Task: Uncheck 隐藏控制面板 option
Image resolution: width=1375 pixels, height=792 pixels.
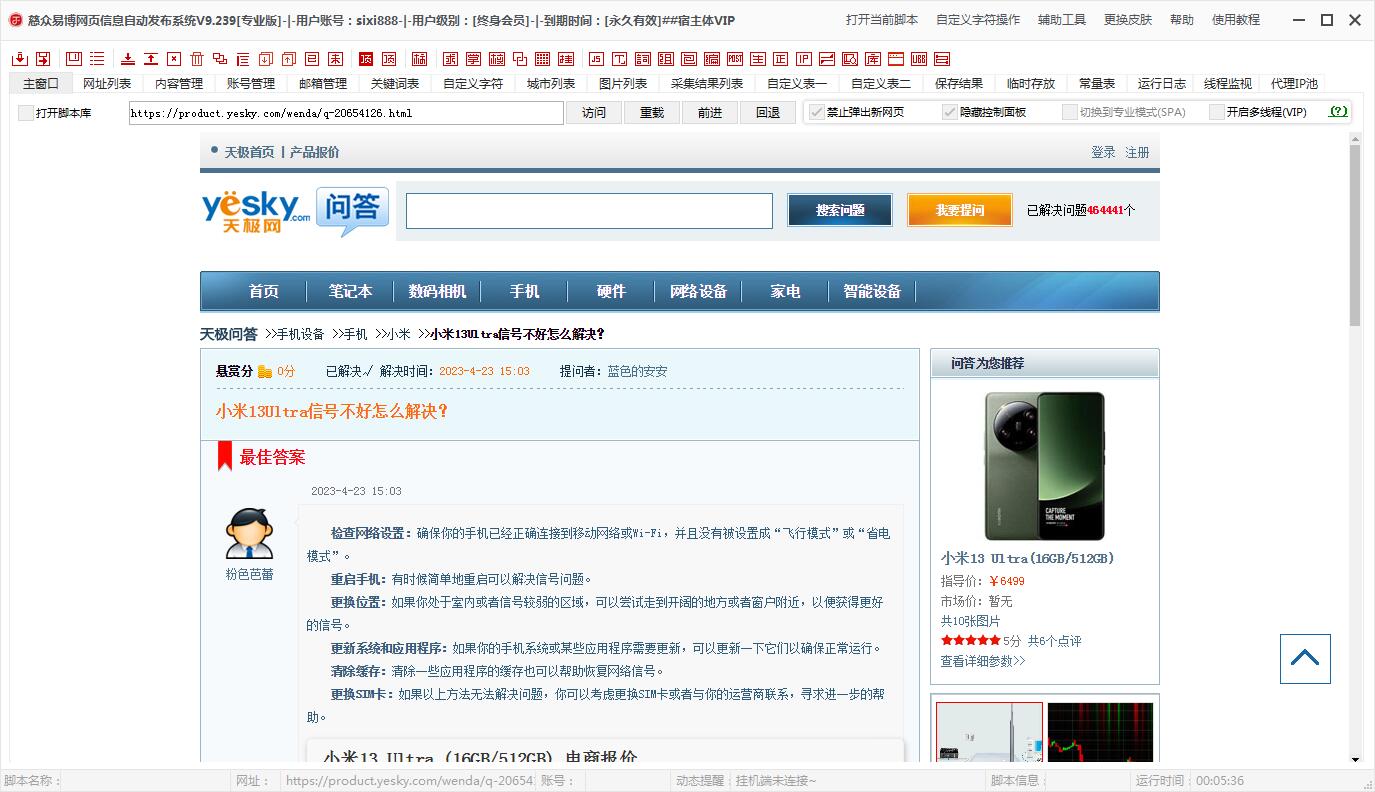Action: coord(950,112)
